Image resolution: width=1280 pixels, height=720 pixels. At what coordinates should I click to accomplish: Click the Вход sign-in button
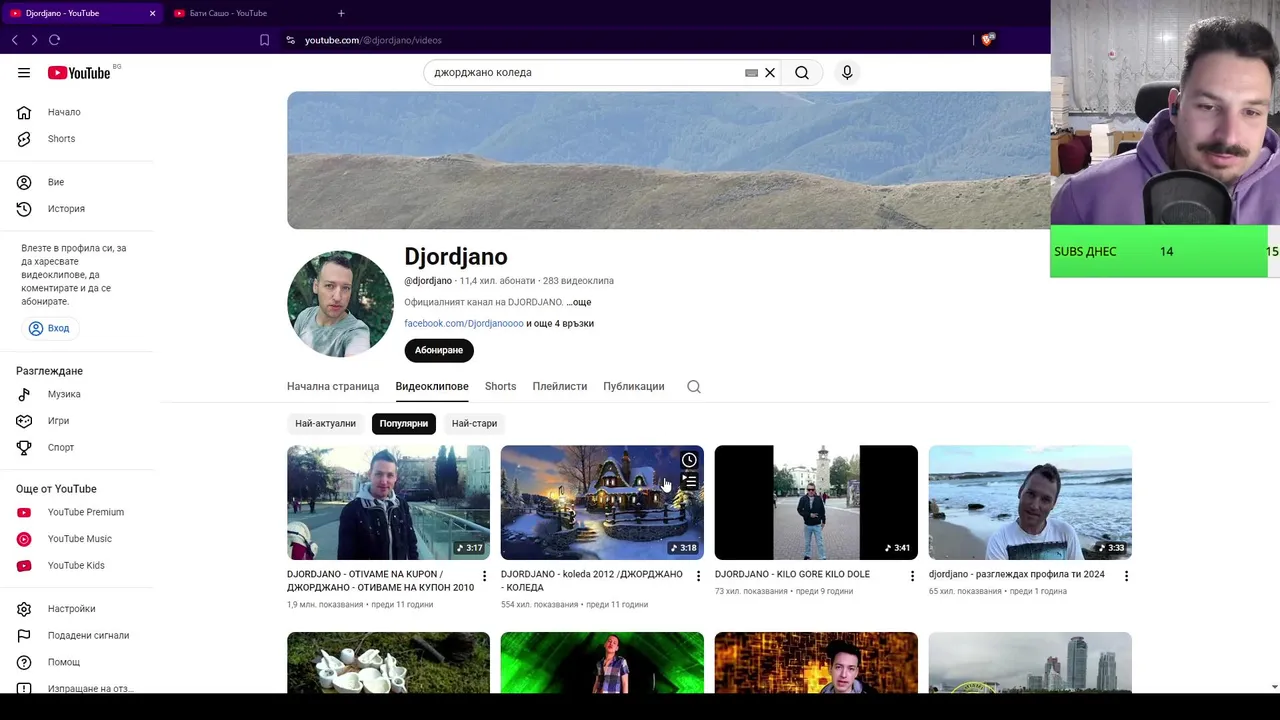point(49,328)
